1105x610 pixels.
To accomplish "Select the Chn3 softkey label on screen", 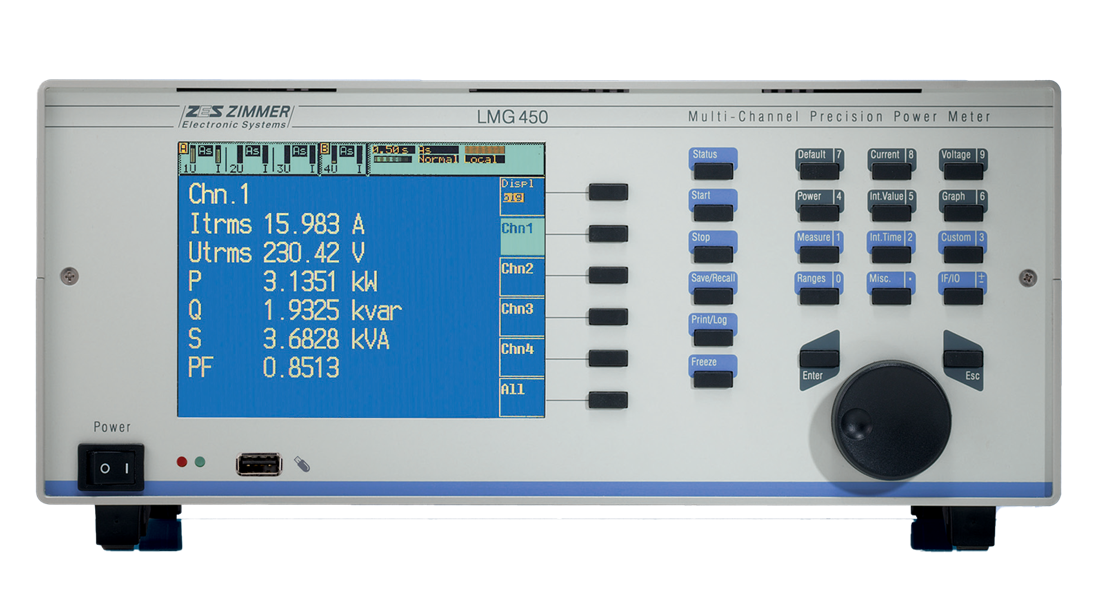I will (521, 316).
